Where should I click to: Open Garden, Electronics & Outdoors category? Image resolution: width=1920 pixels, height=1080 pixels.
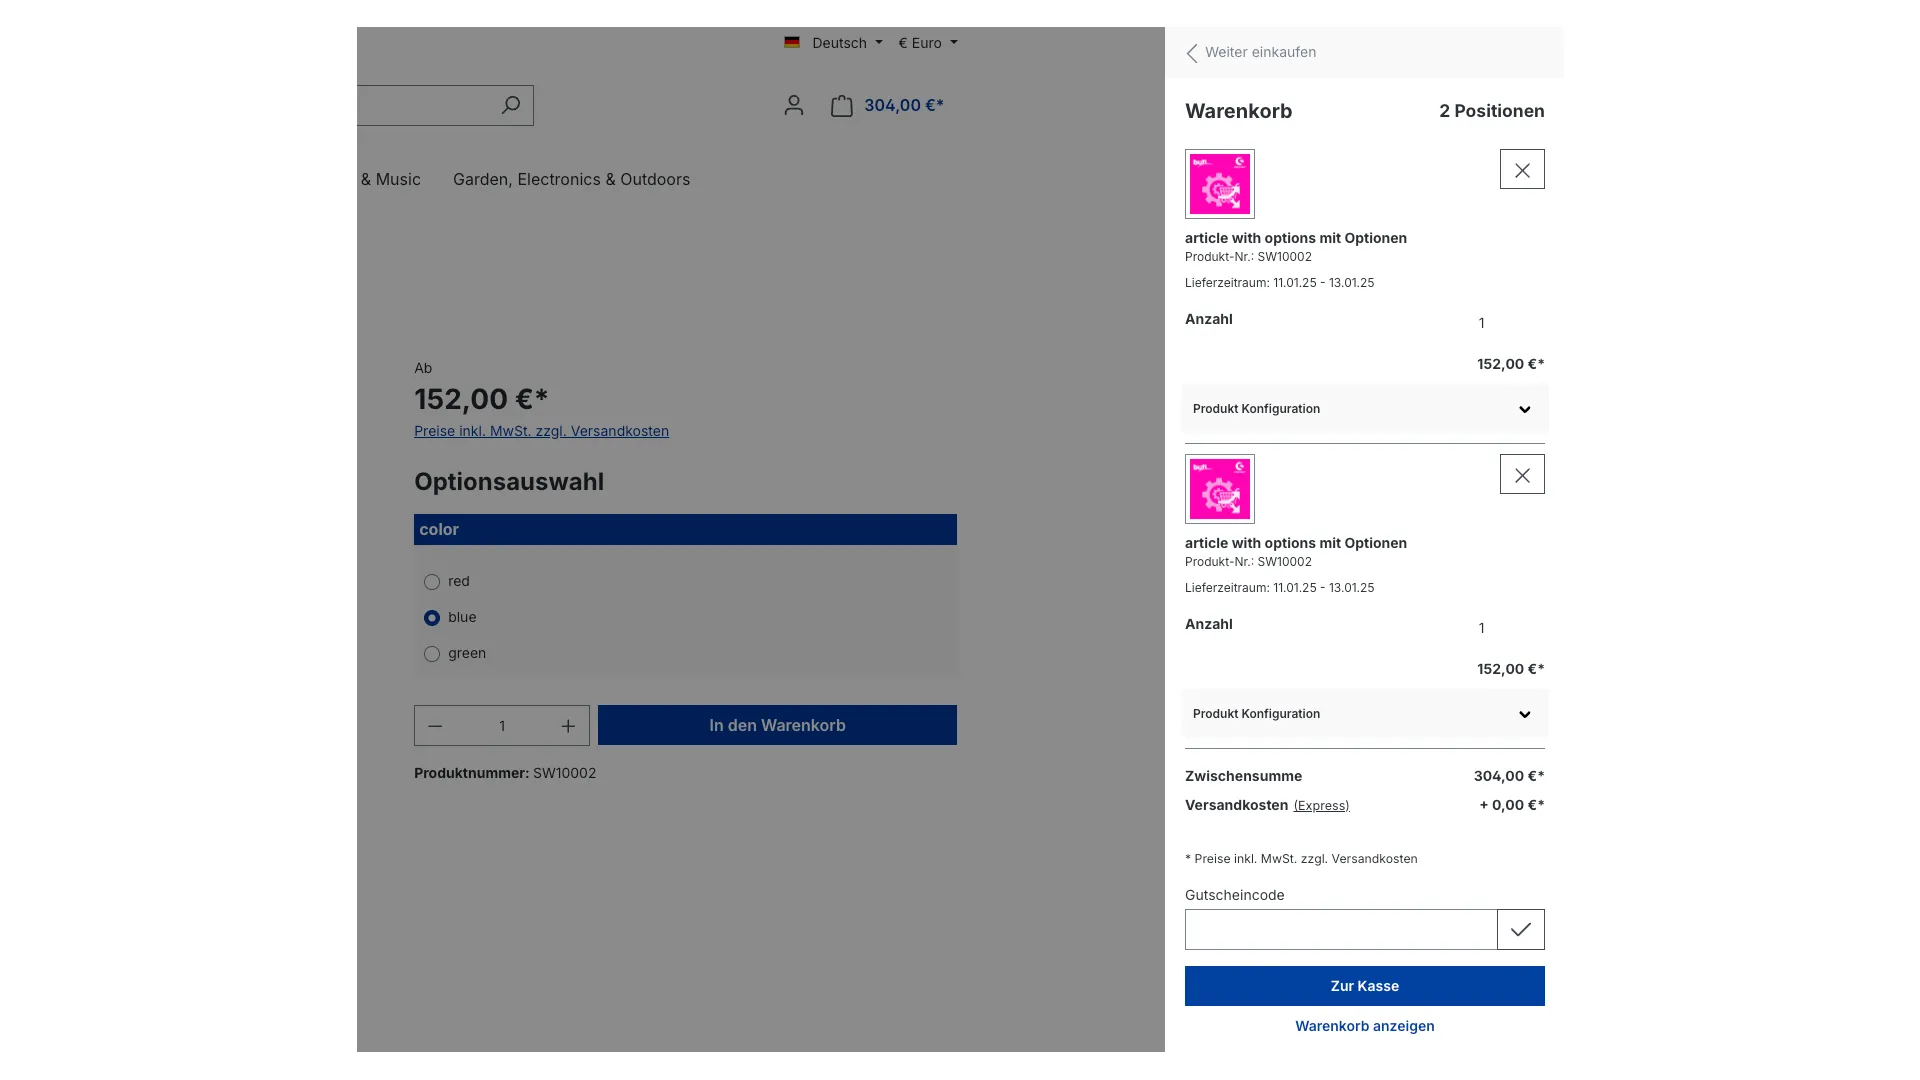tap(570, 179)
